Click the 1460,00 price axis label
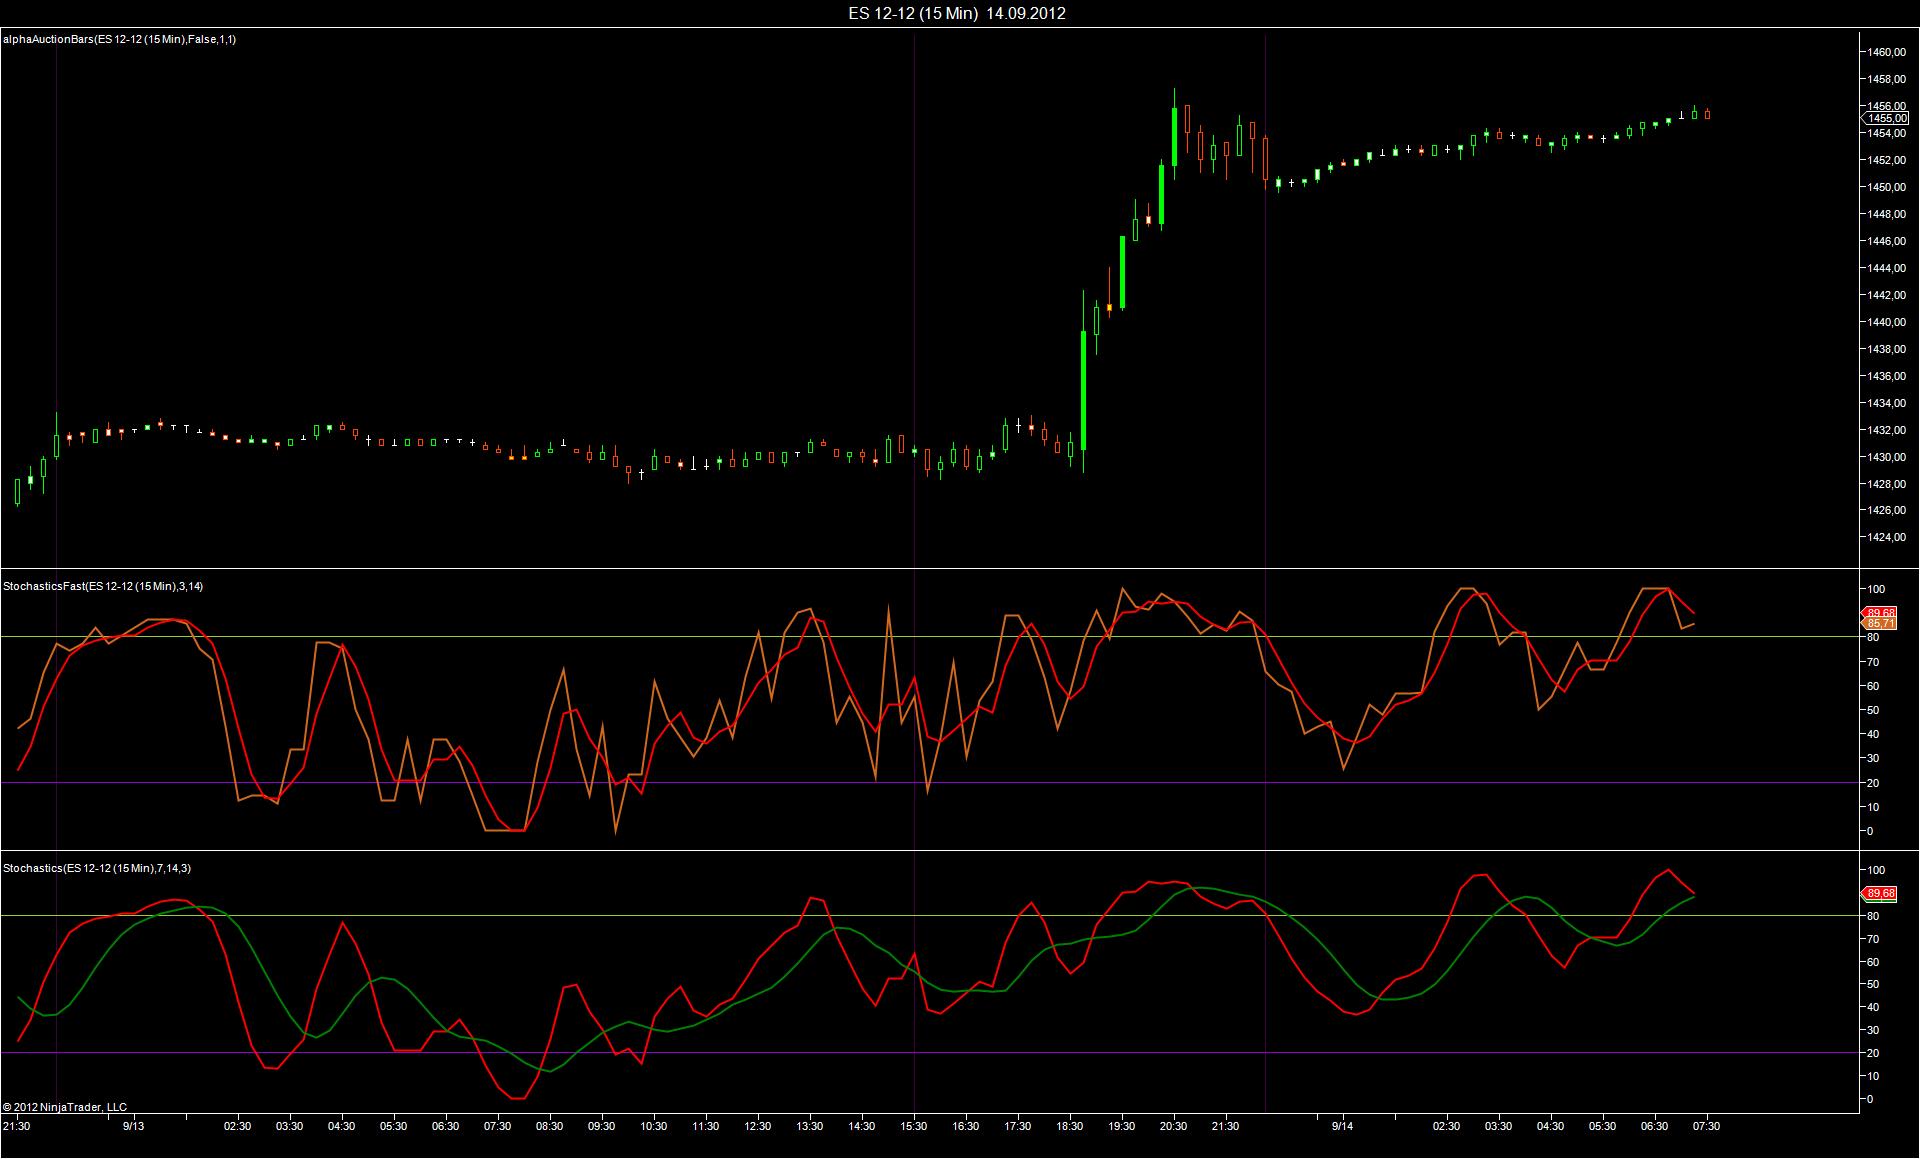The width and height of the screenshot is (1920, 1159). coord(1886,52)
